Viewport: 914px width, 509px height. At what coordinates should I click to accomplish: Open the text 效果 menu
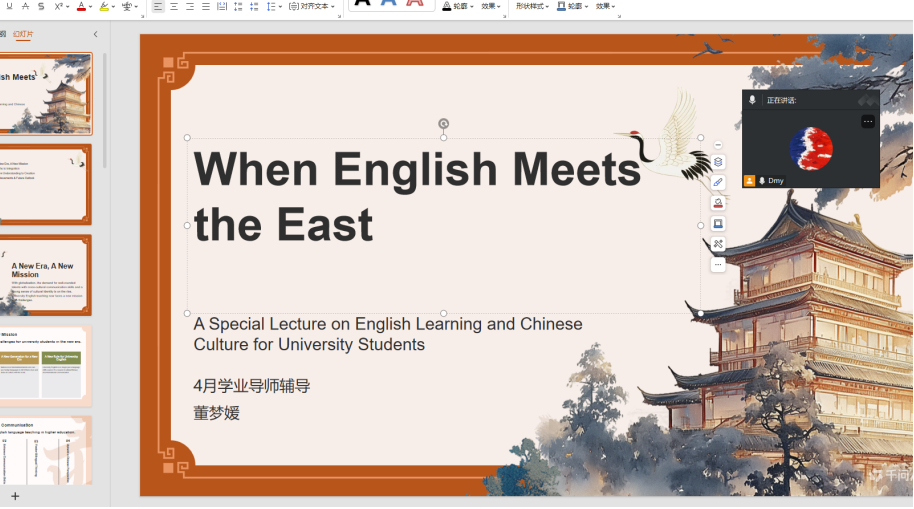pos(491,6)
